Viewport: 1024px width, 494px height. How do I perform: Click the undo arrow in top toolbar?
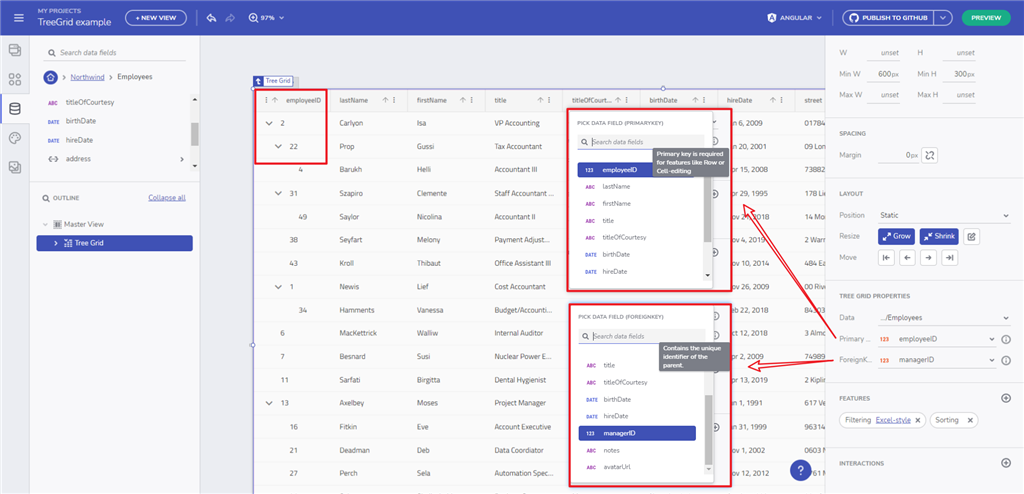pyautogui.click(x=211, y=18)
